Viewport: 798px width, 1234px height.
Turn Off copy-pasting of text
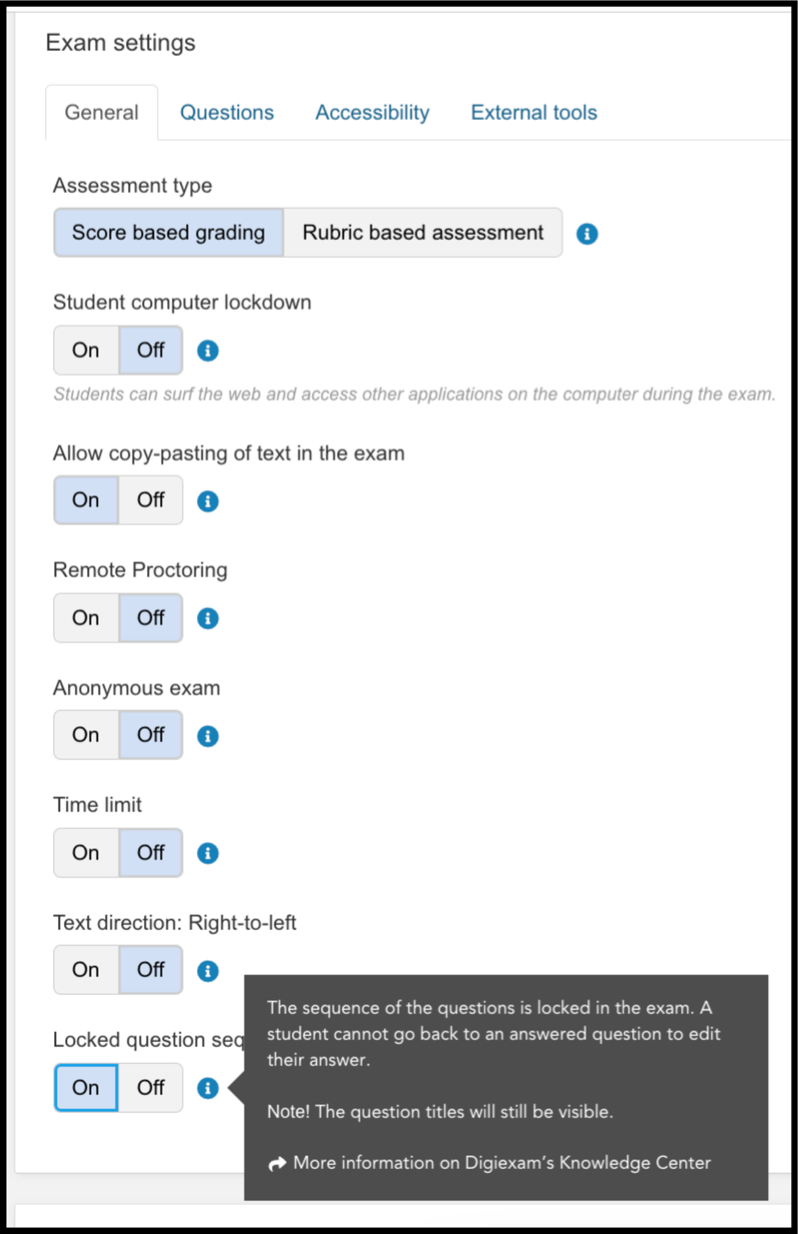[151, 500]
